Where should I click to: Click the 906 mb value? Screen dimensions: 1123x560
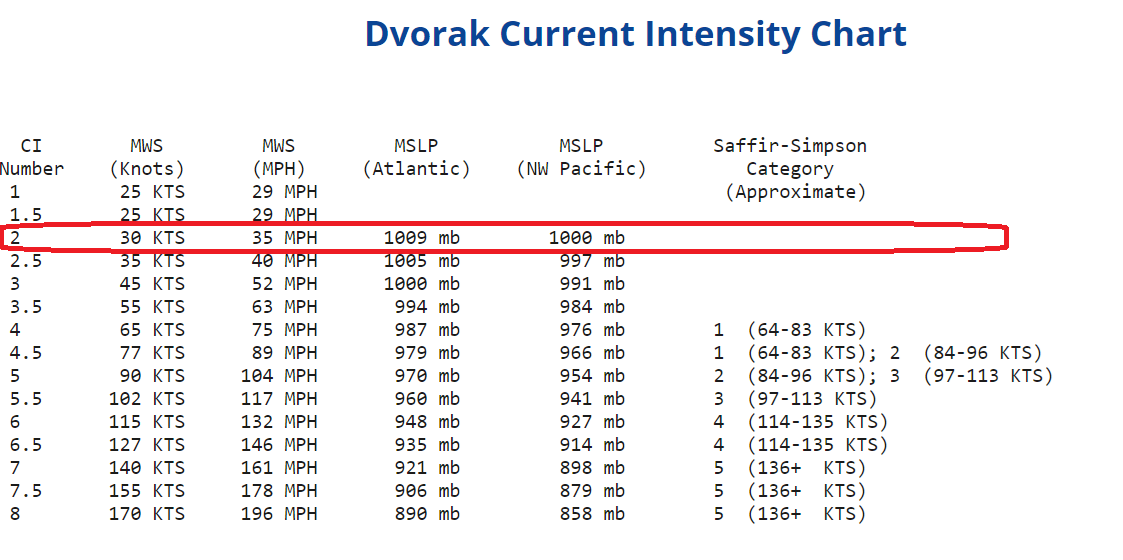(427, 491)
